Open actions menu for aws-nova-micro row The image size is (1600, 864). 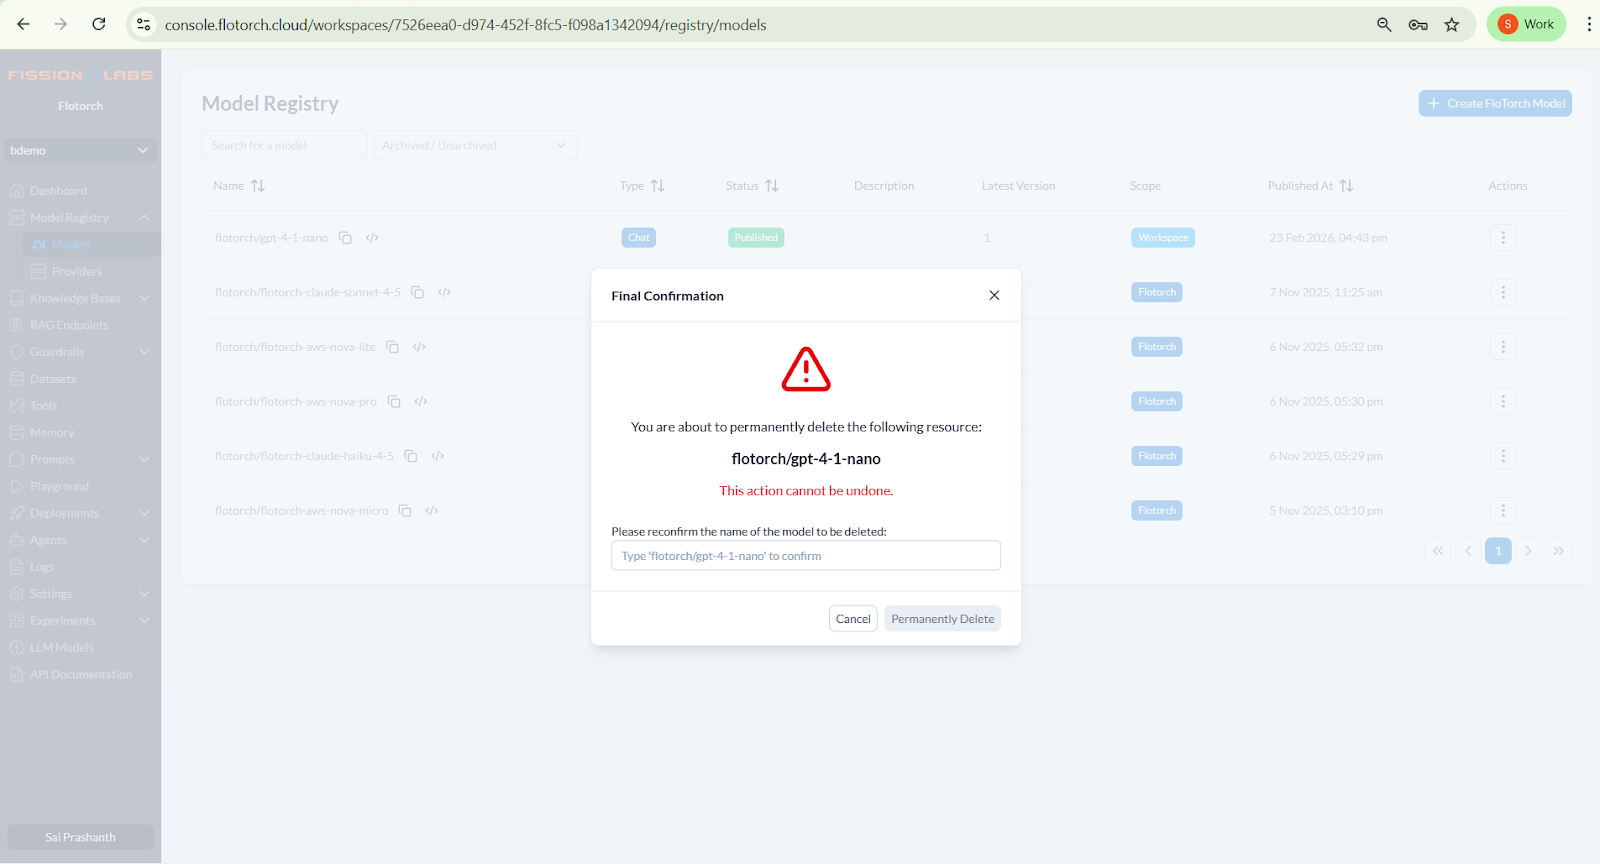pyautogui.click(x=1503, y=511)
